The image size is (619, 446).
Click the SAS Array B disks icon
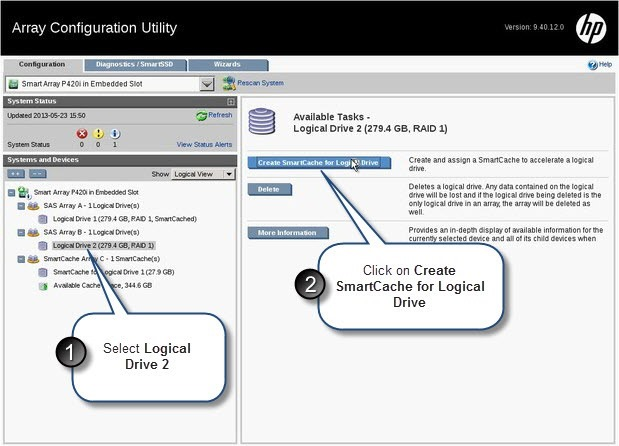[33, 232]
